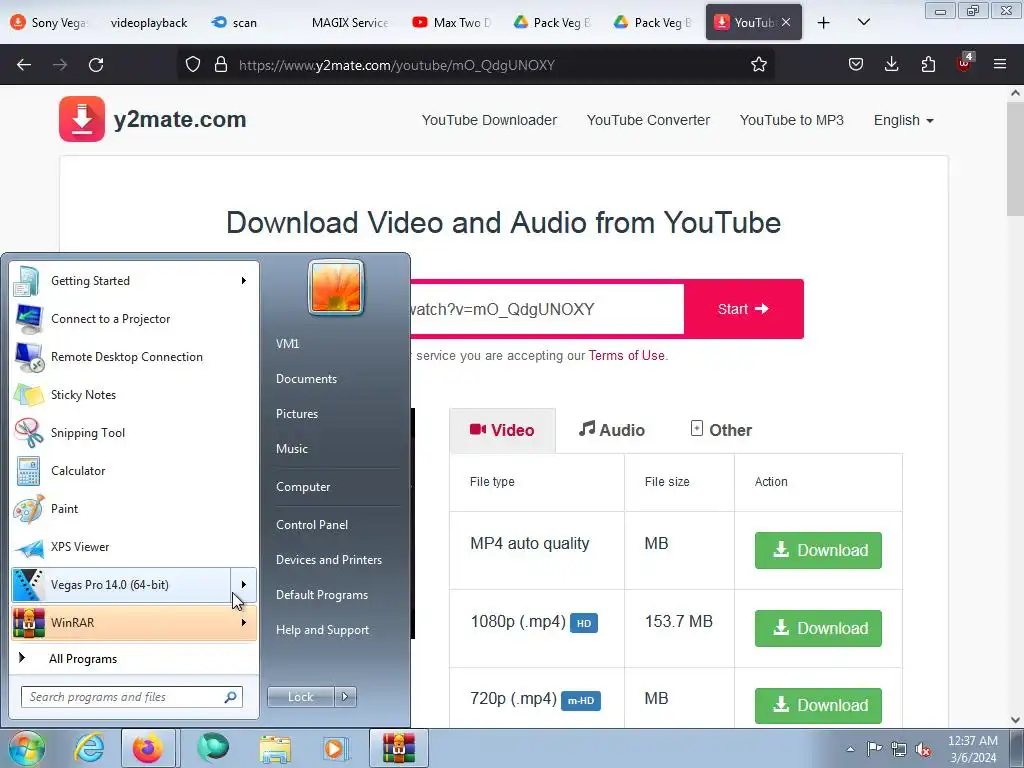Bookmark this page with star icon
The height and width of the screenshot is (768, 1024).
758,65
